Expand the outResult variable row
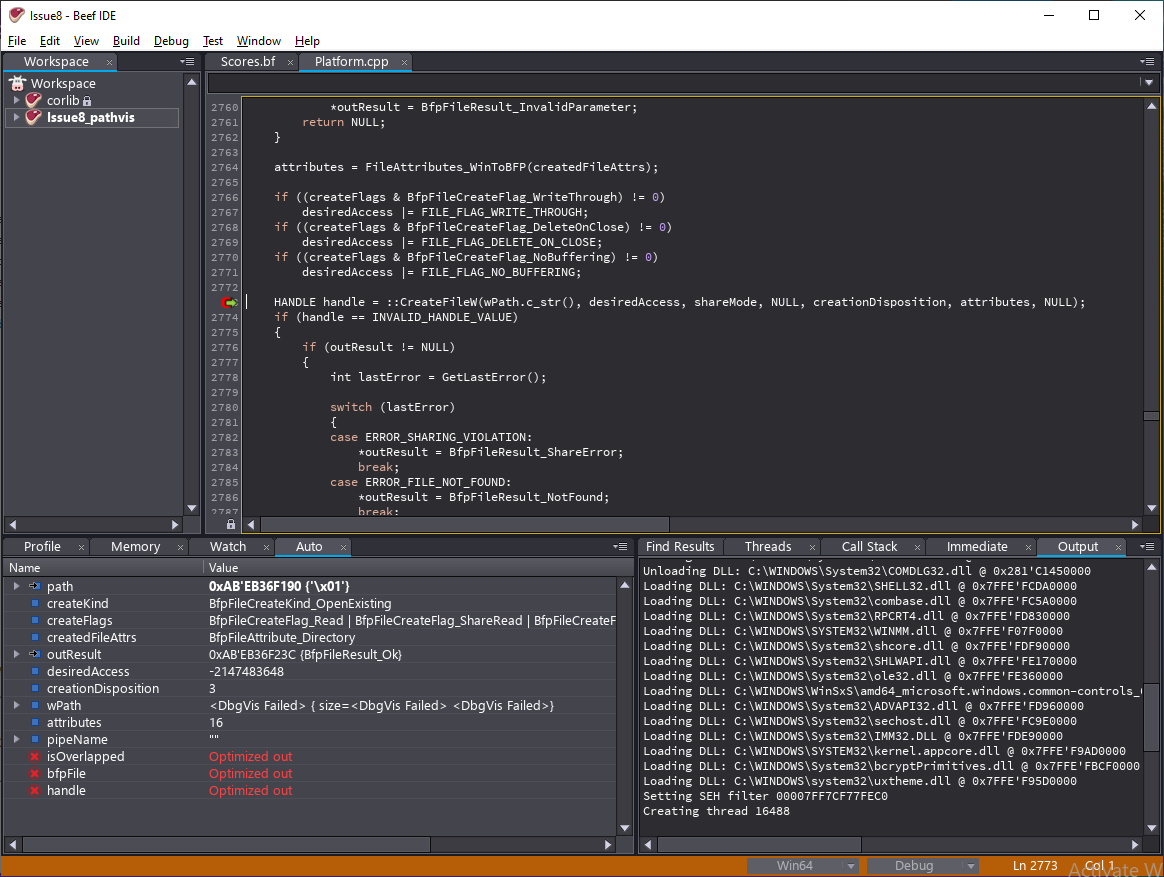Image resolution: width=1164 pixels, height=877 pixels. point(16,654)
